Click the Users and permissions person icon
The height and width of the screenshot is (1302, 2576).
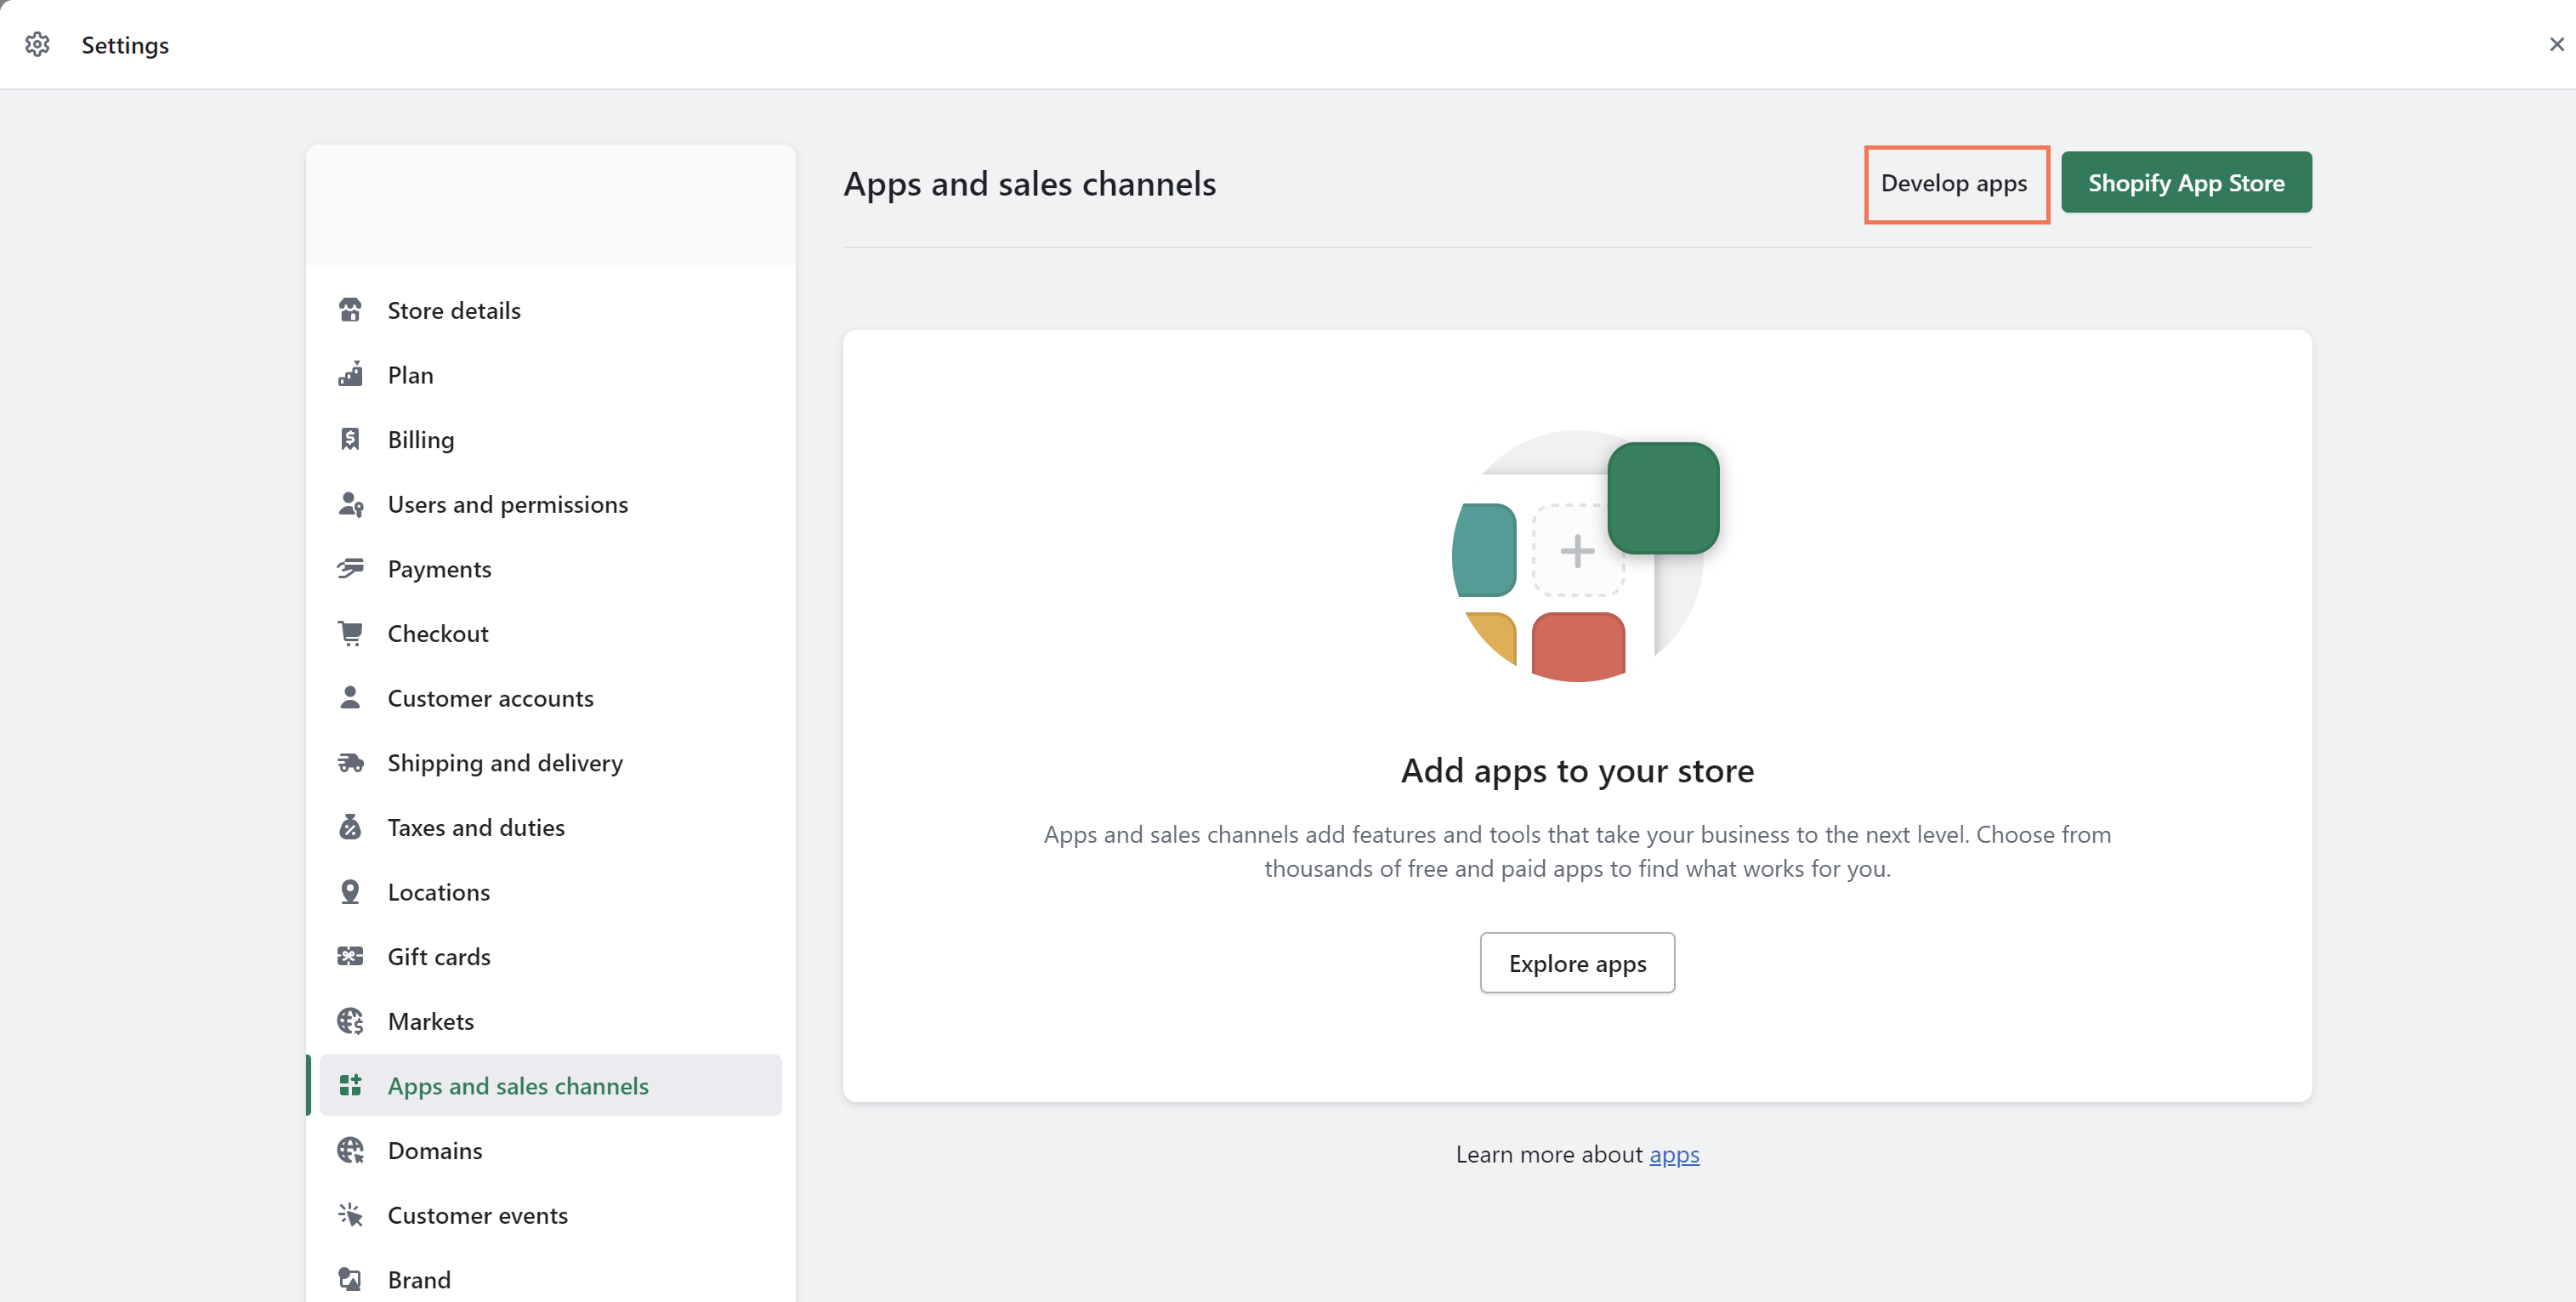point(350,504)
